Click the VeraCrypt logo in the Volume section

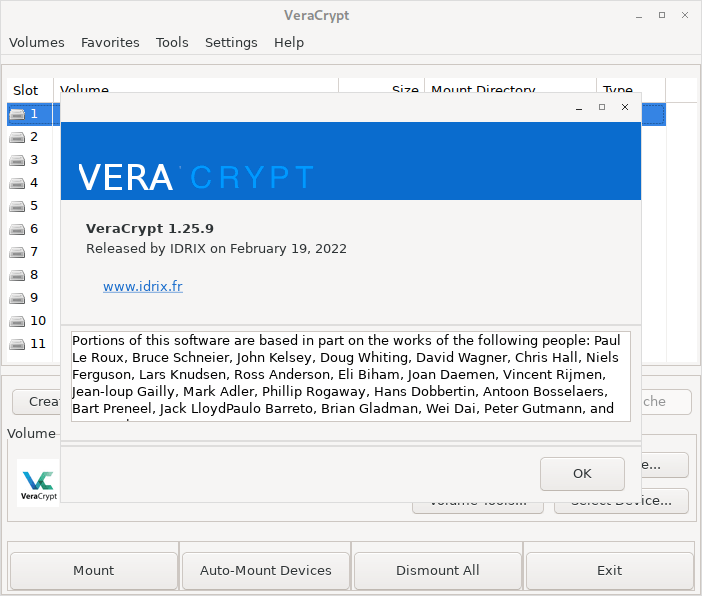pos(38,482)
